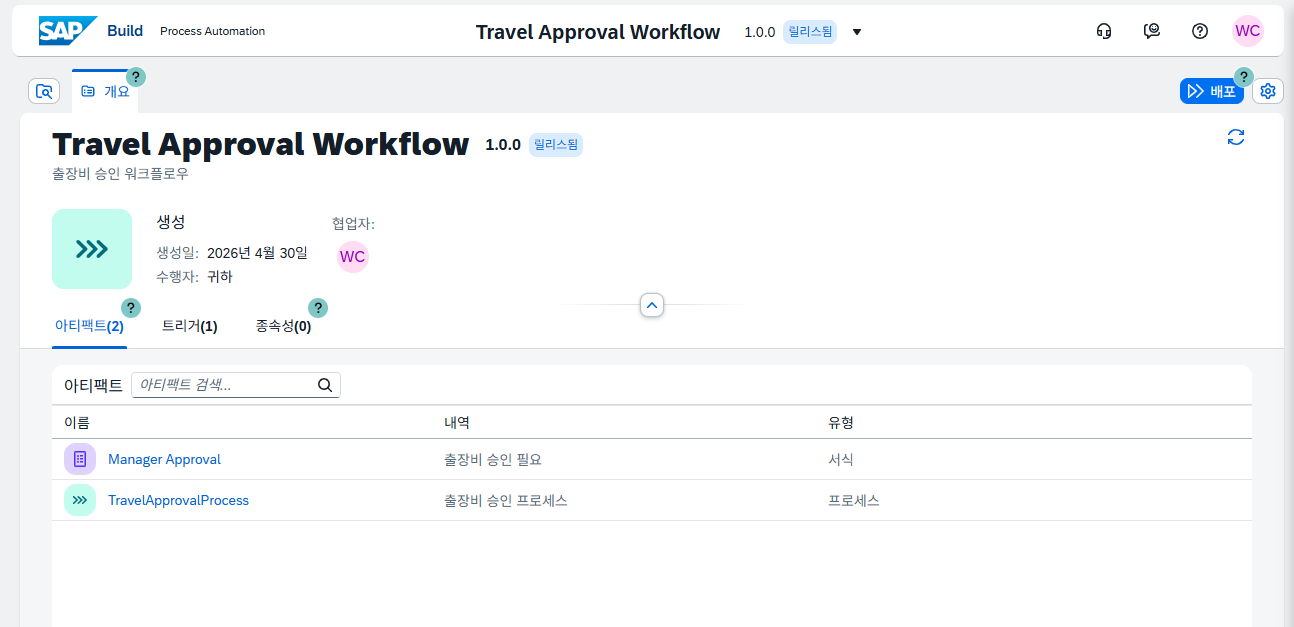Click the 배포 deploy button
This screenshot has width=1294, height=627.
pyautogui.click(x=1212, y=91)
